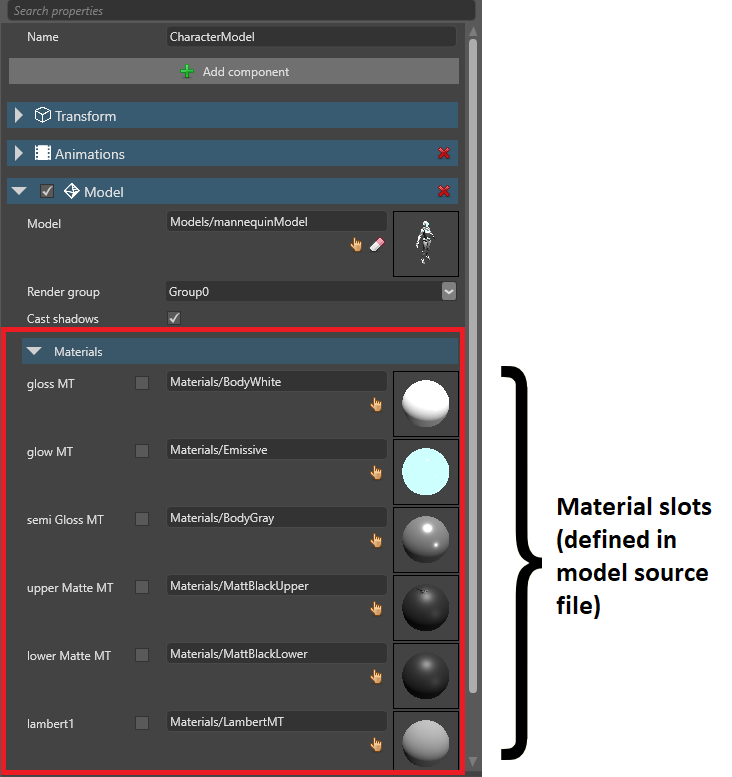Pick asset for lower Matte MT slot

tap(377, 676)
